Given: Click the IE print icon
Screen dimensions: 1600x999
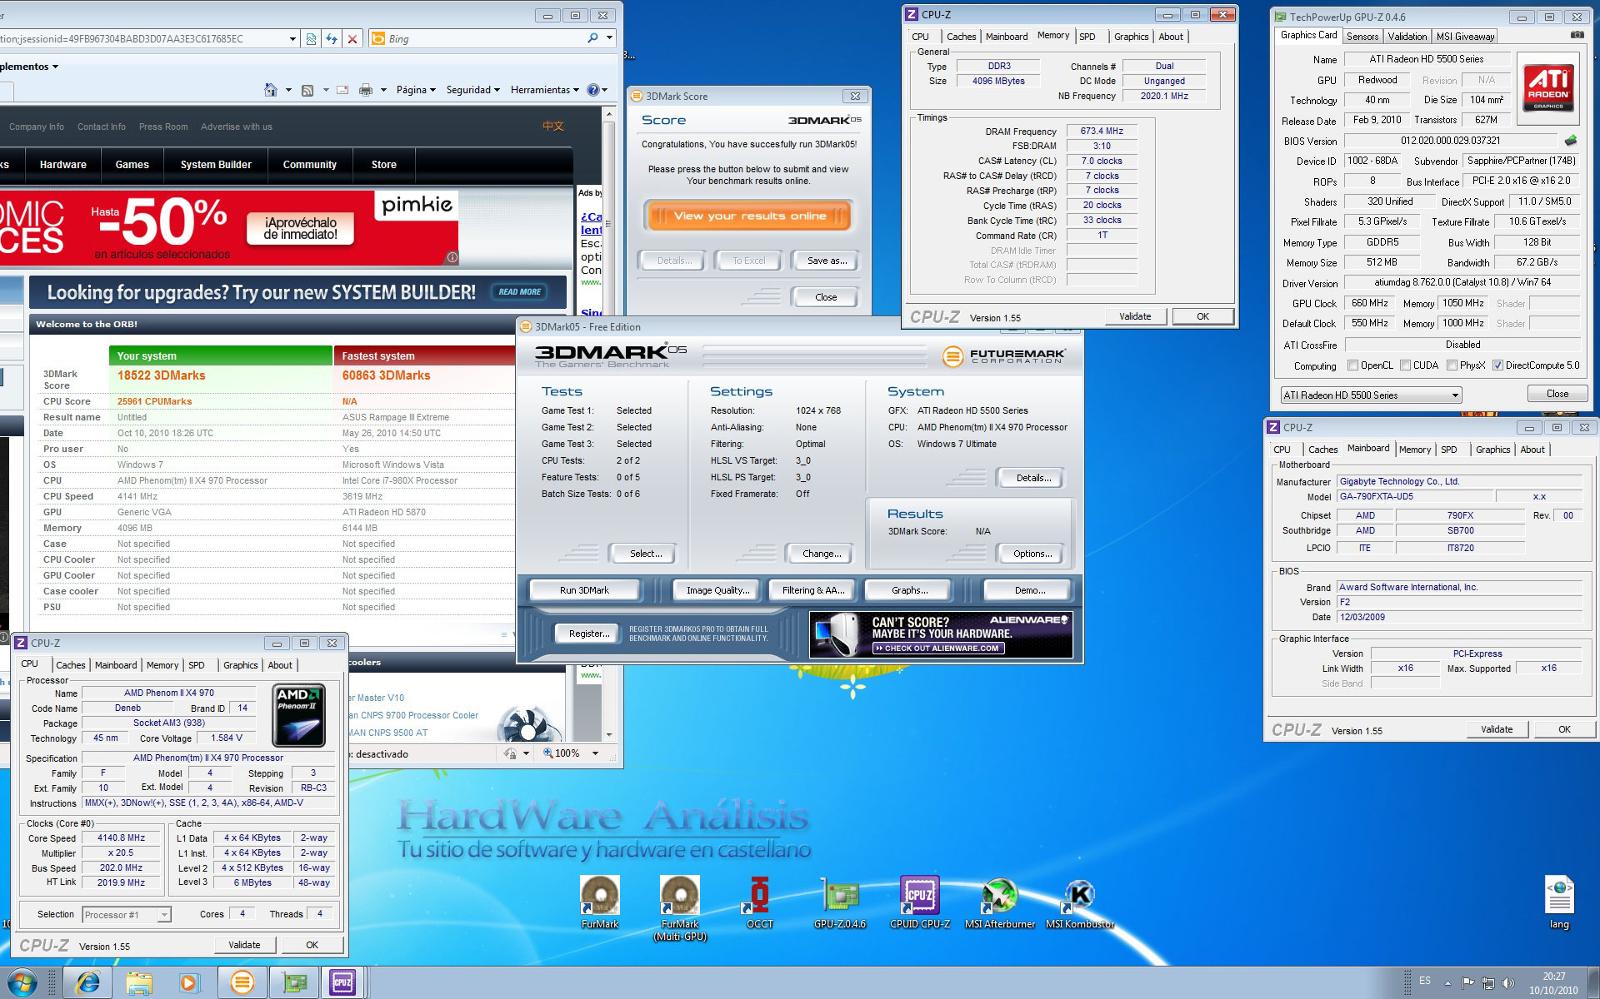Looking at the screenshot, I should click(366, 90).
